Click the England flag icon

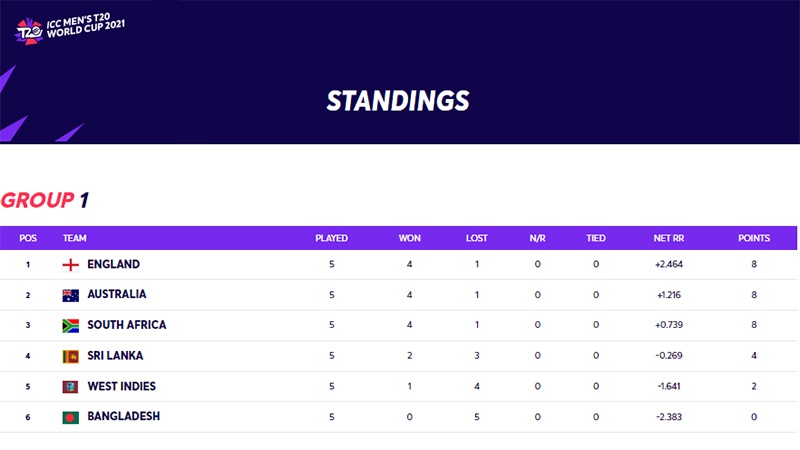[x=71, y=265]
